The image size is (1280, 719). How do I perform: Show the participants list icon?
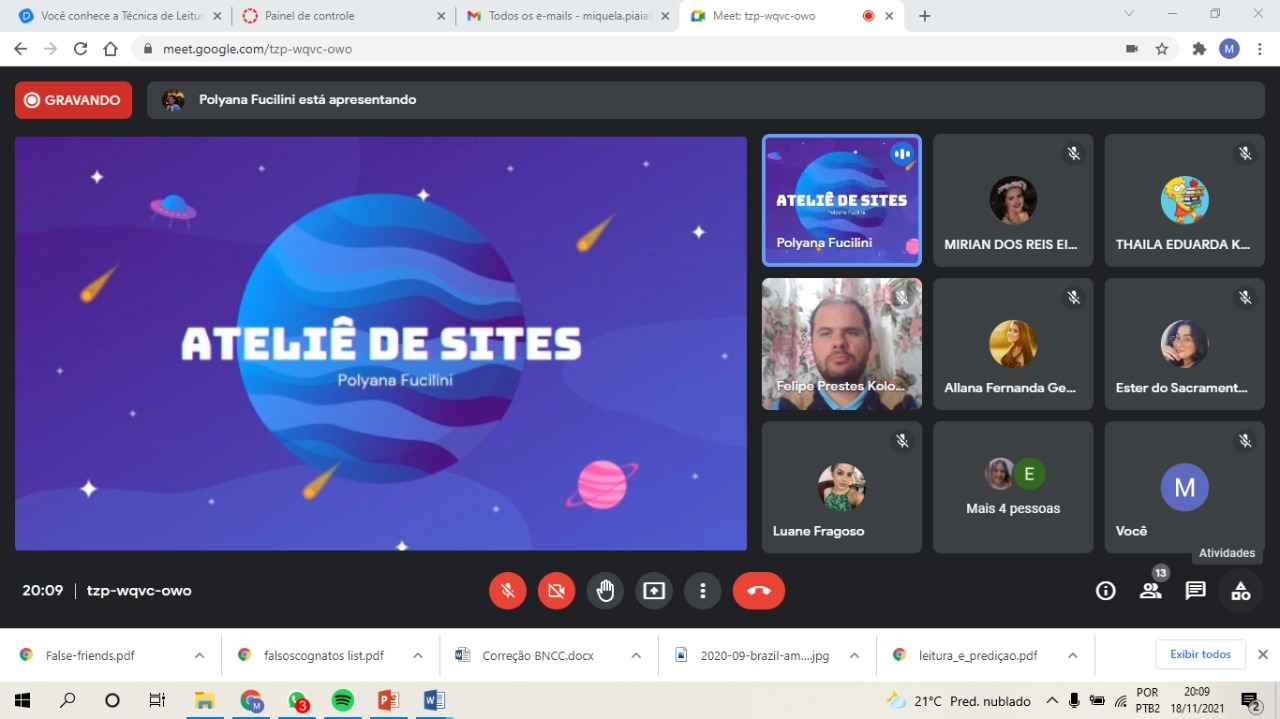tap(1150, 591)
